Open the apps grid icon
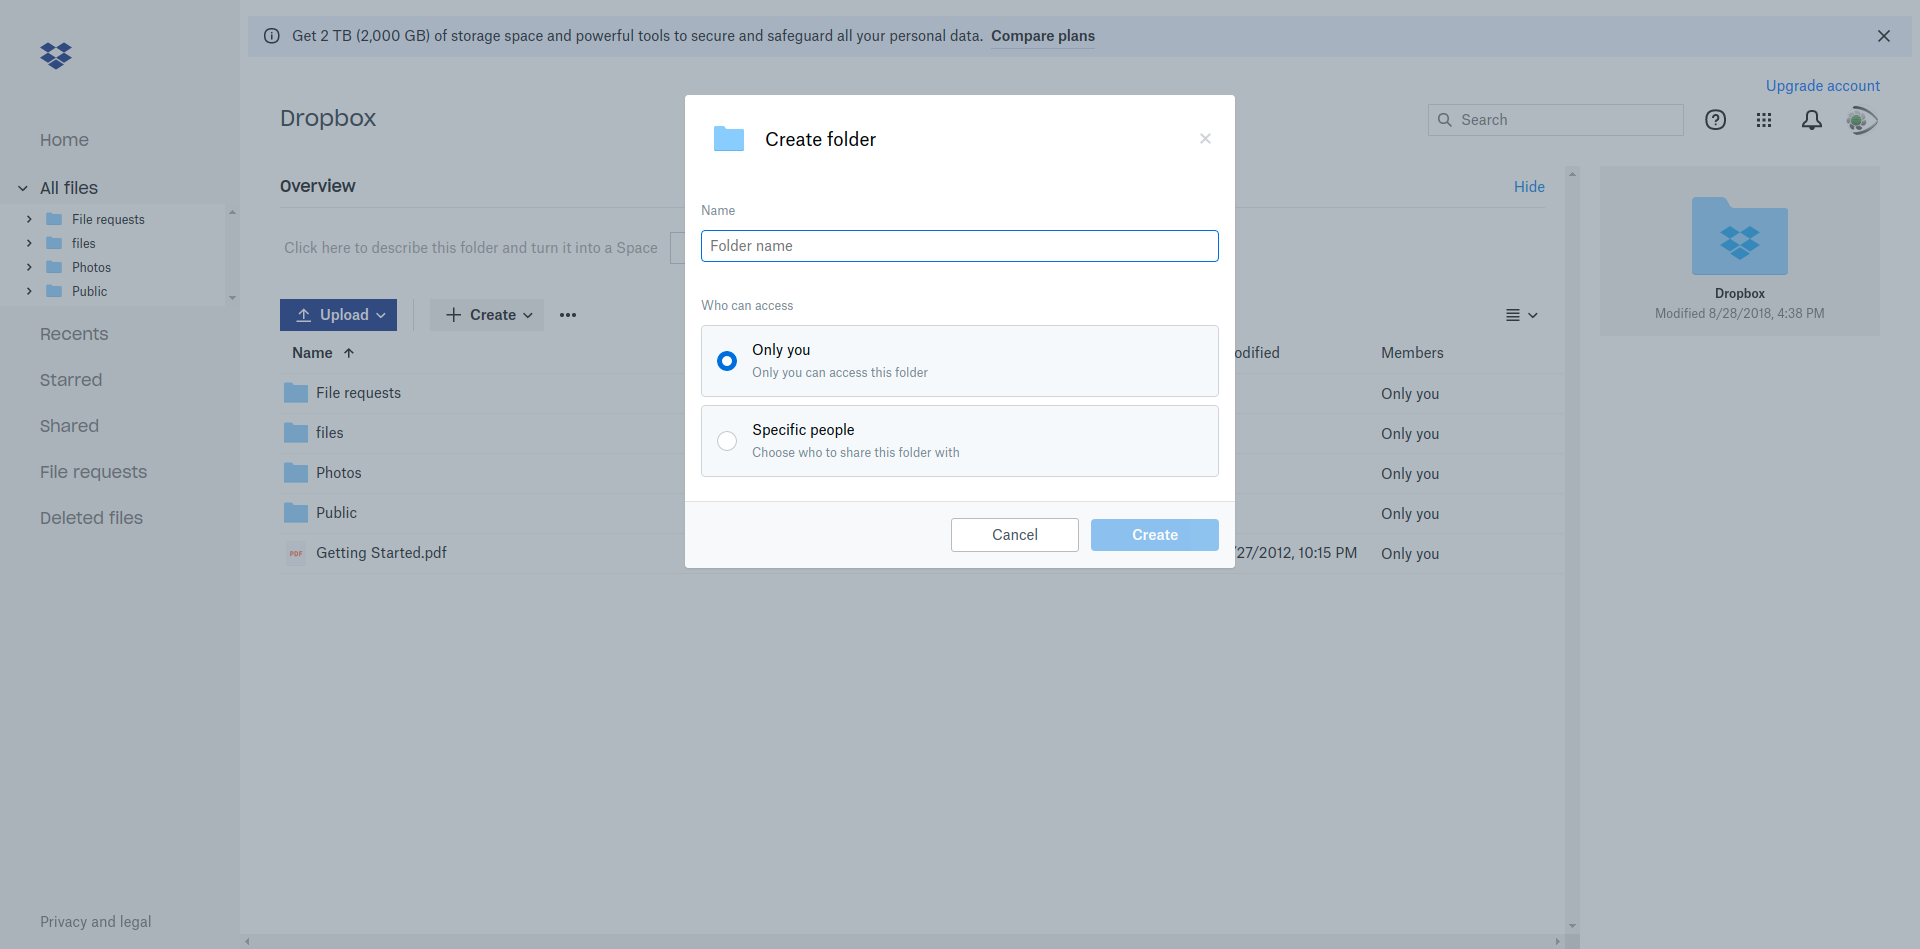Viewport: 1920px width, 949px height. click(x=1764, y=120)
